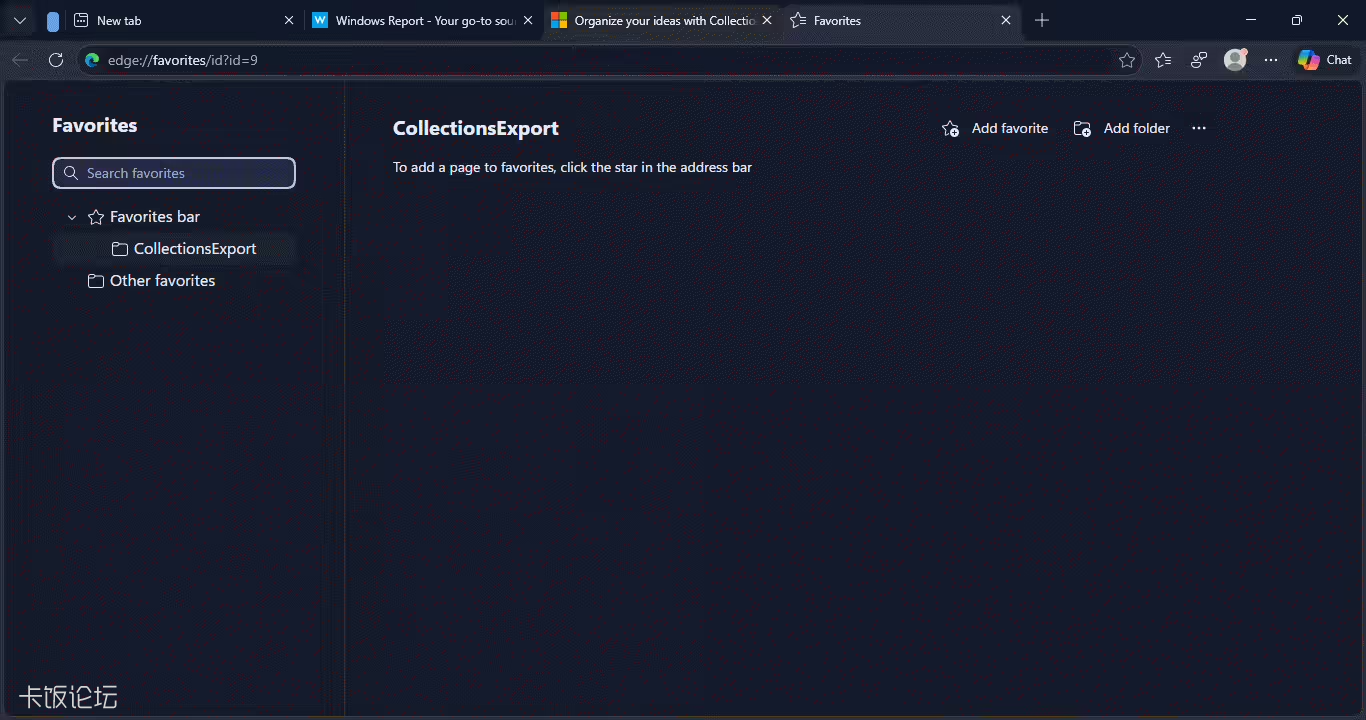Image resolution: width=1366 pixels, height=720 pixels.
Task: Click the address bar URL field
Action: point(600,60)
